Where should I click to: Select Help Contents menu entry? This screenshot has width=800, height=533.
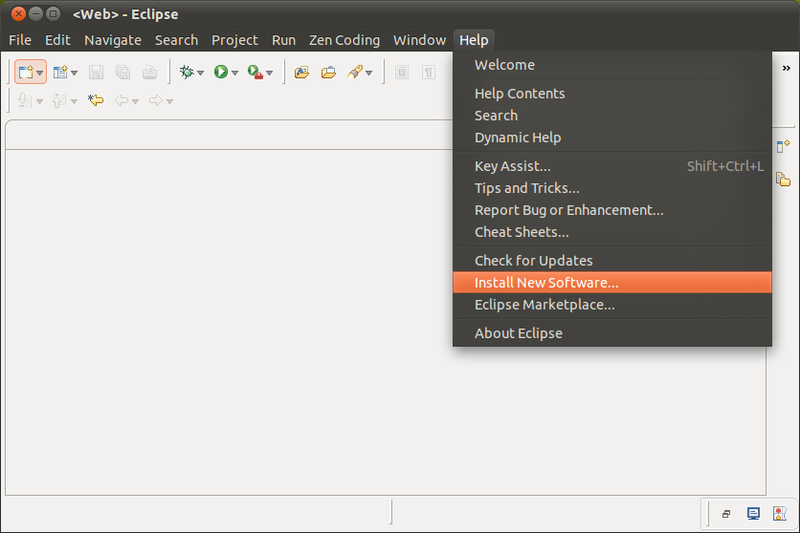(x=612, y=93)
